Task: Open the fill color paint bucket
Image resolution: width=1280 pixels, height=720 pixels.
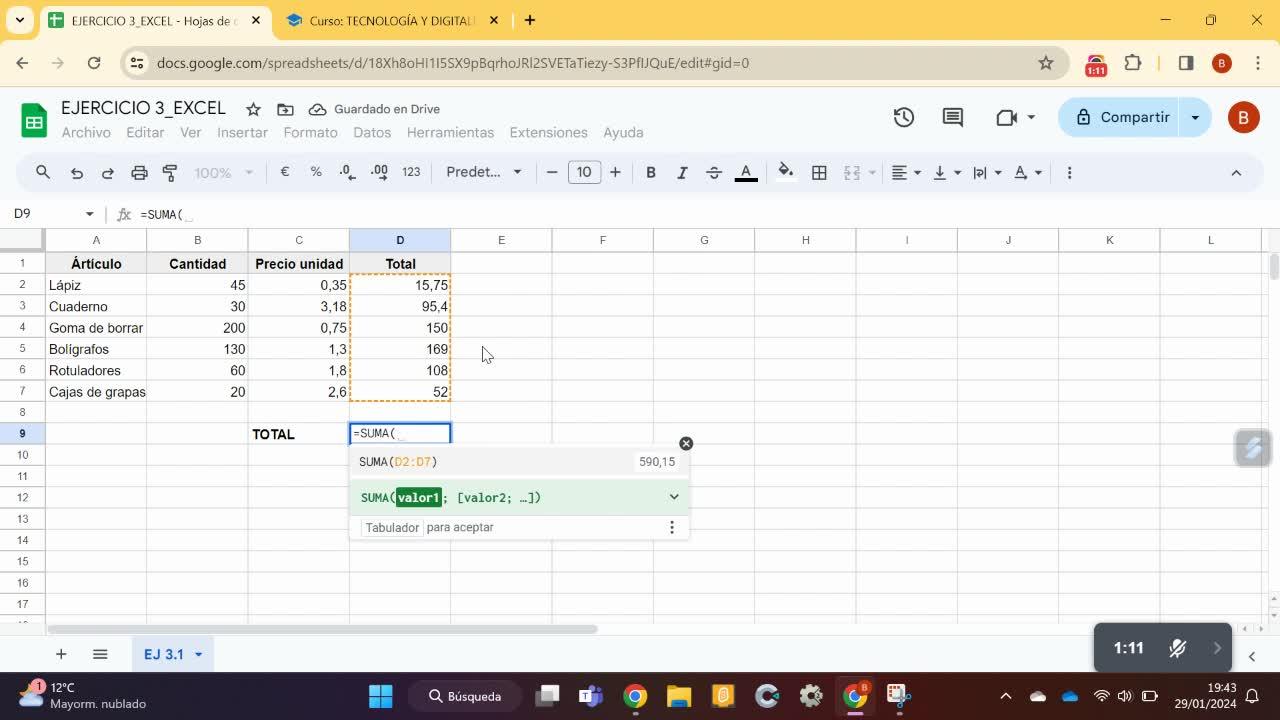Action: (x=786, y=172)
